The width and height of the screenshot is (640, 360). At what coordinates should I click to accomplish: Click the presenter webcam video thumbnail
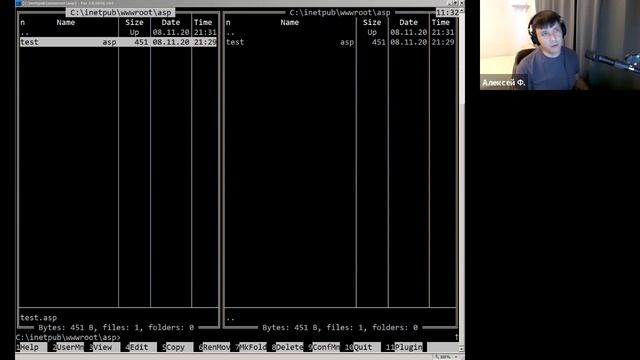click(x=560, y=45)
